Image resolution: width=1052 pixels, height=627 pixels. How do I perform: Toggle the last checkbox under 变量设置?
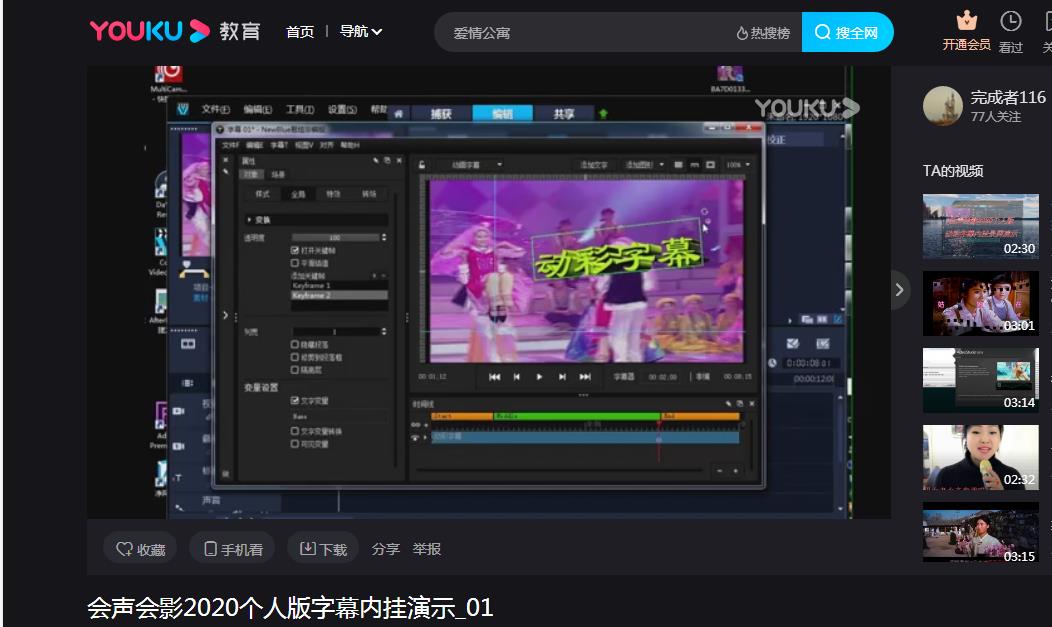coord(295,444)
